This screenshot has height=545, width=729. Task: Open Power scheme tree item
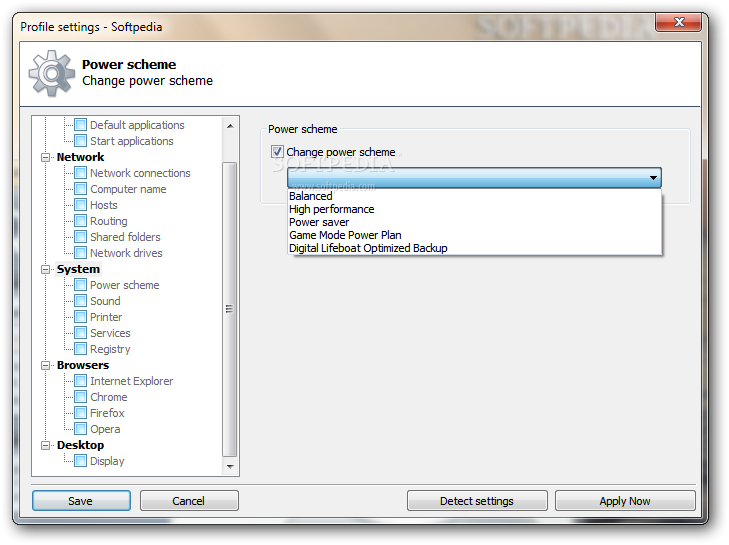coord(125,285)
